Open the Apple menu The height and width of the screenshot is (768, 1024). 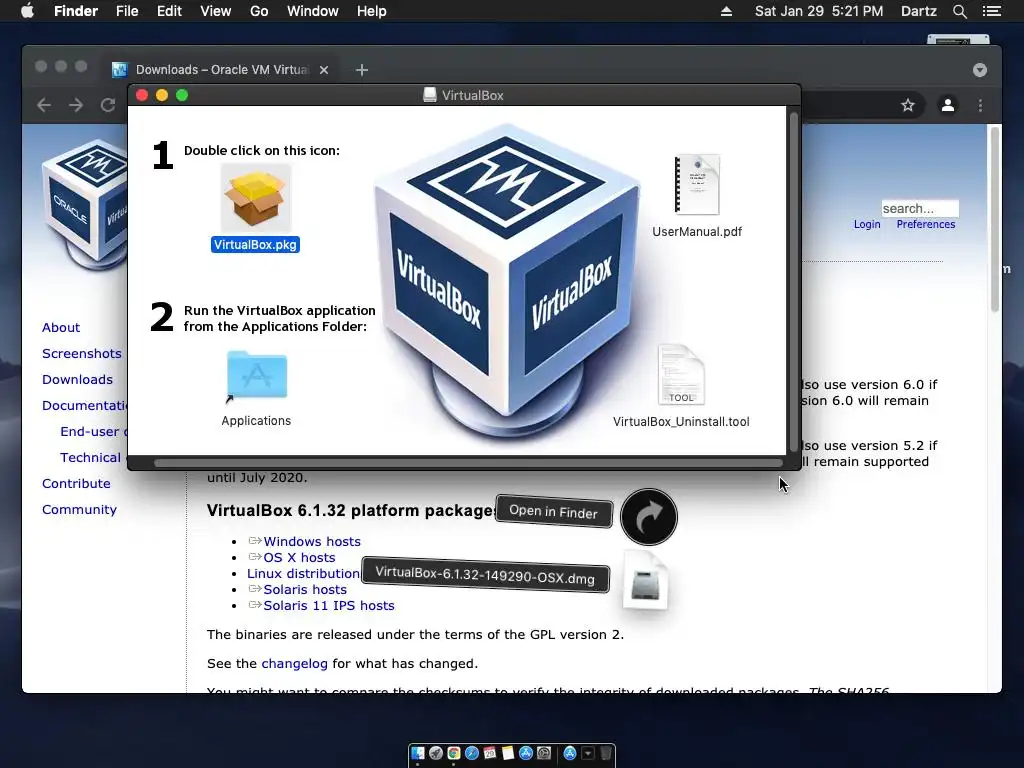coord(27,11)
